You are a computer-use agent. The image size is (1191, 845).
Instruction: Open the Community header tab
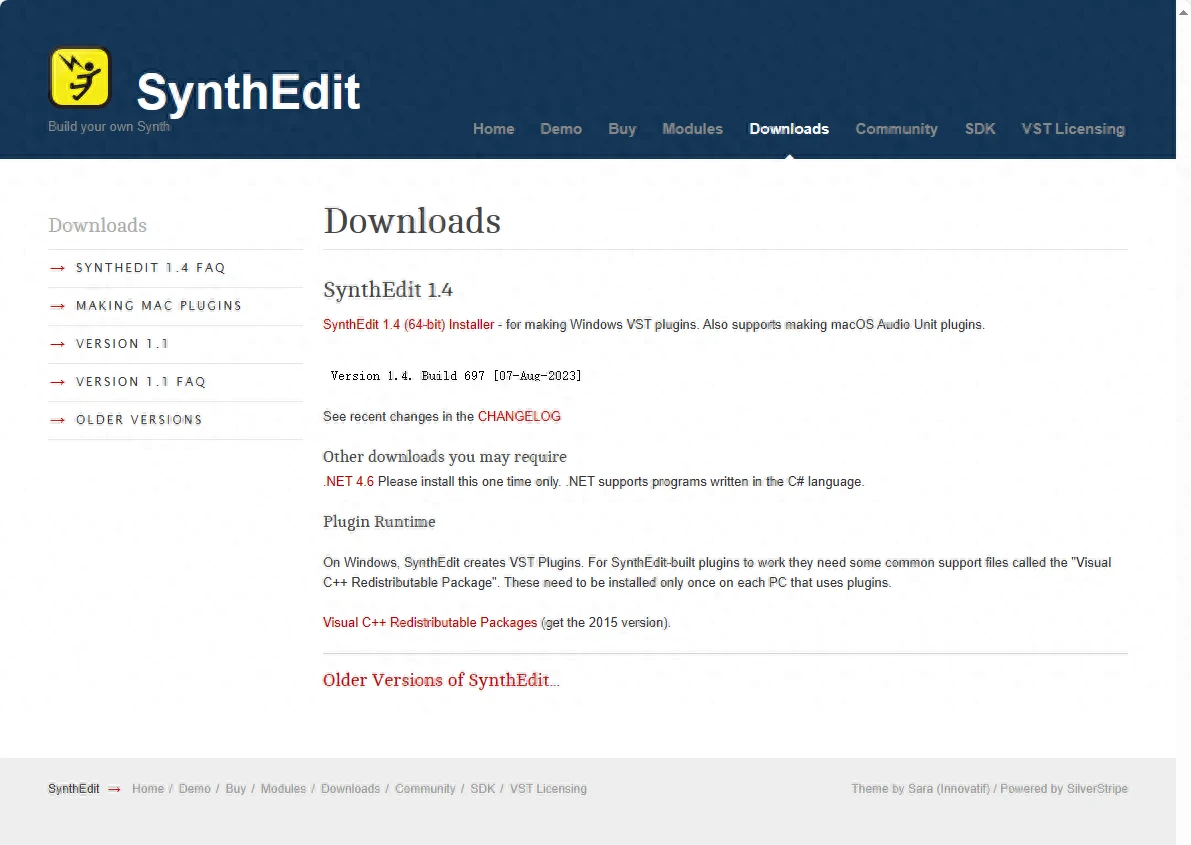[x=896, y=129]
